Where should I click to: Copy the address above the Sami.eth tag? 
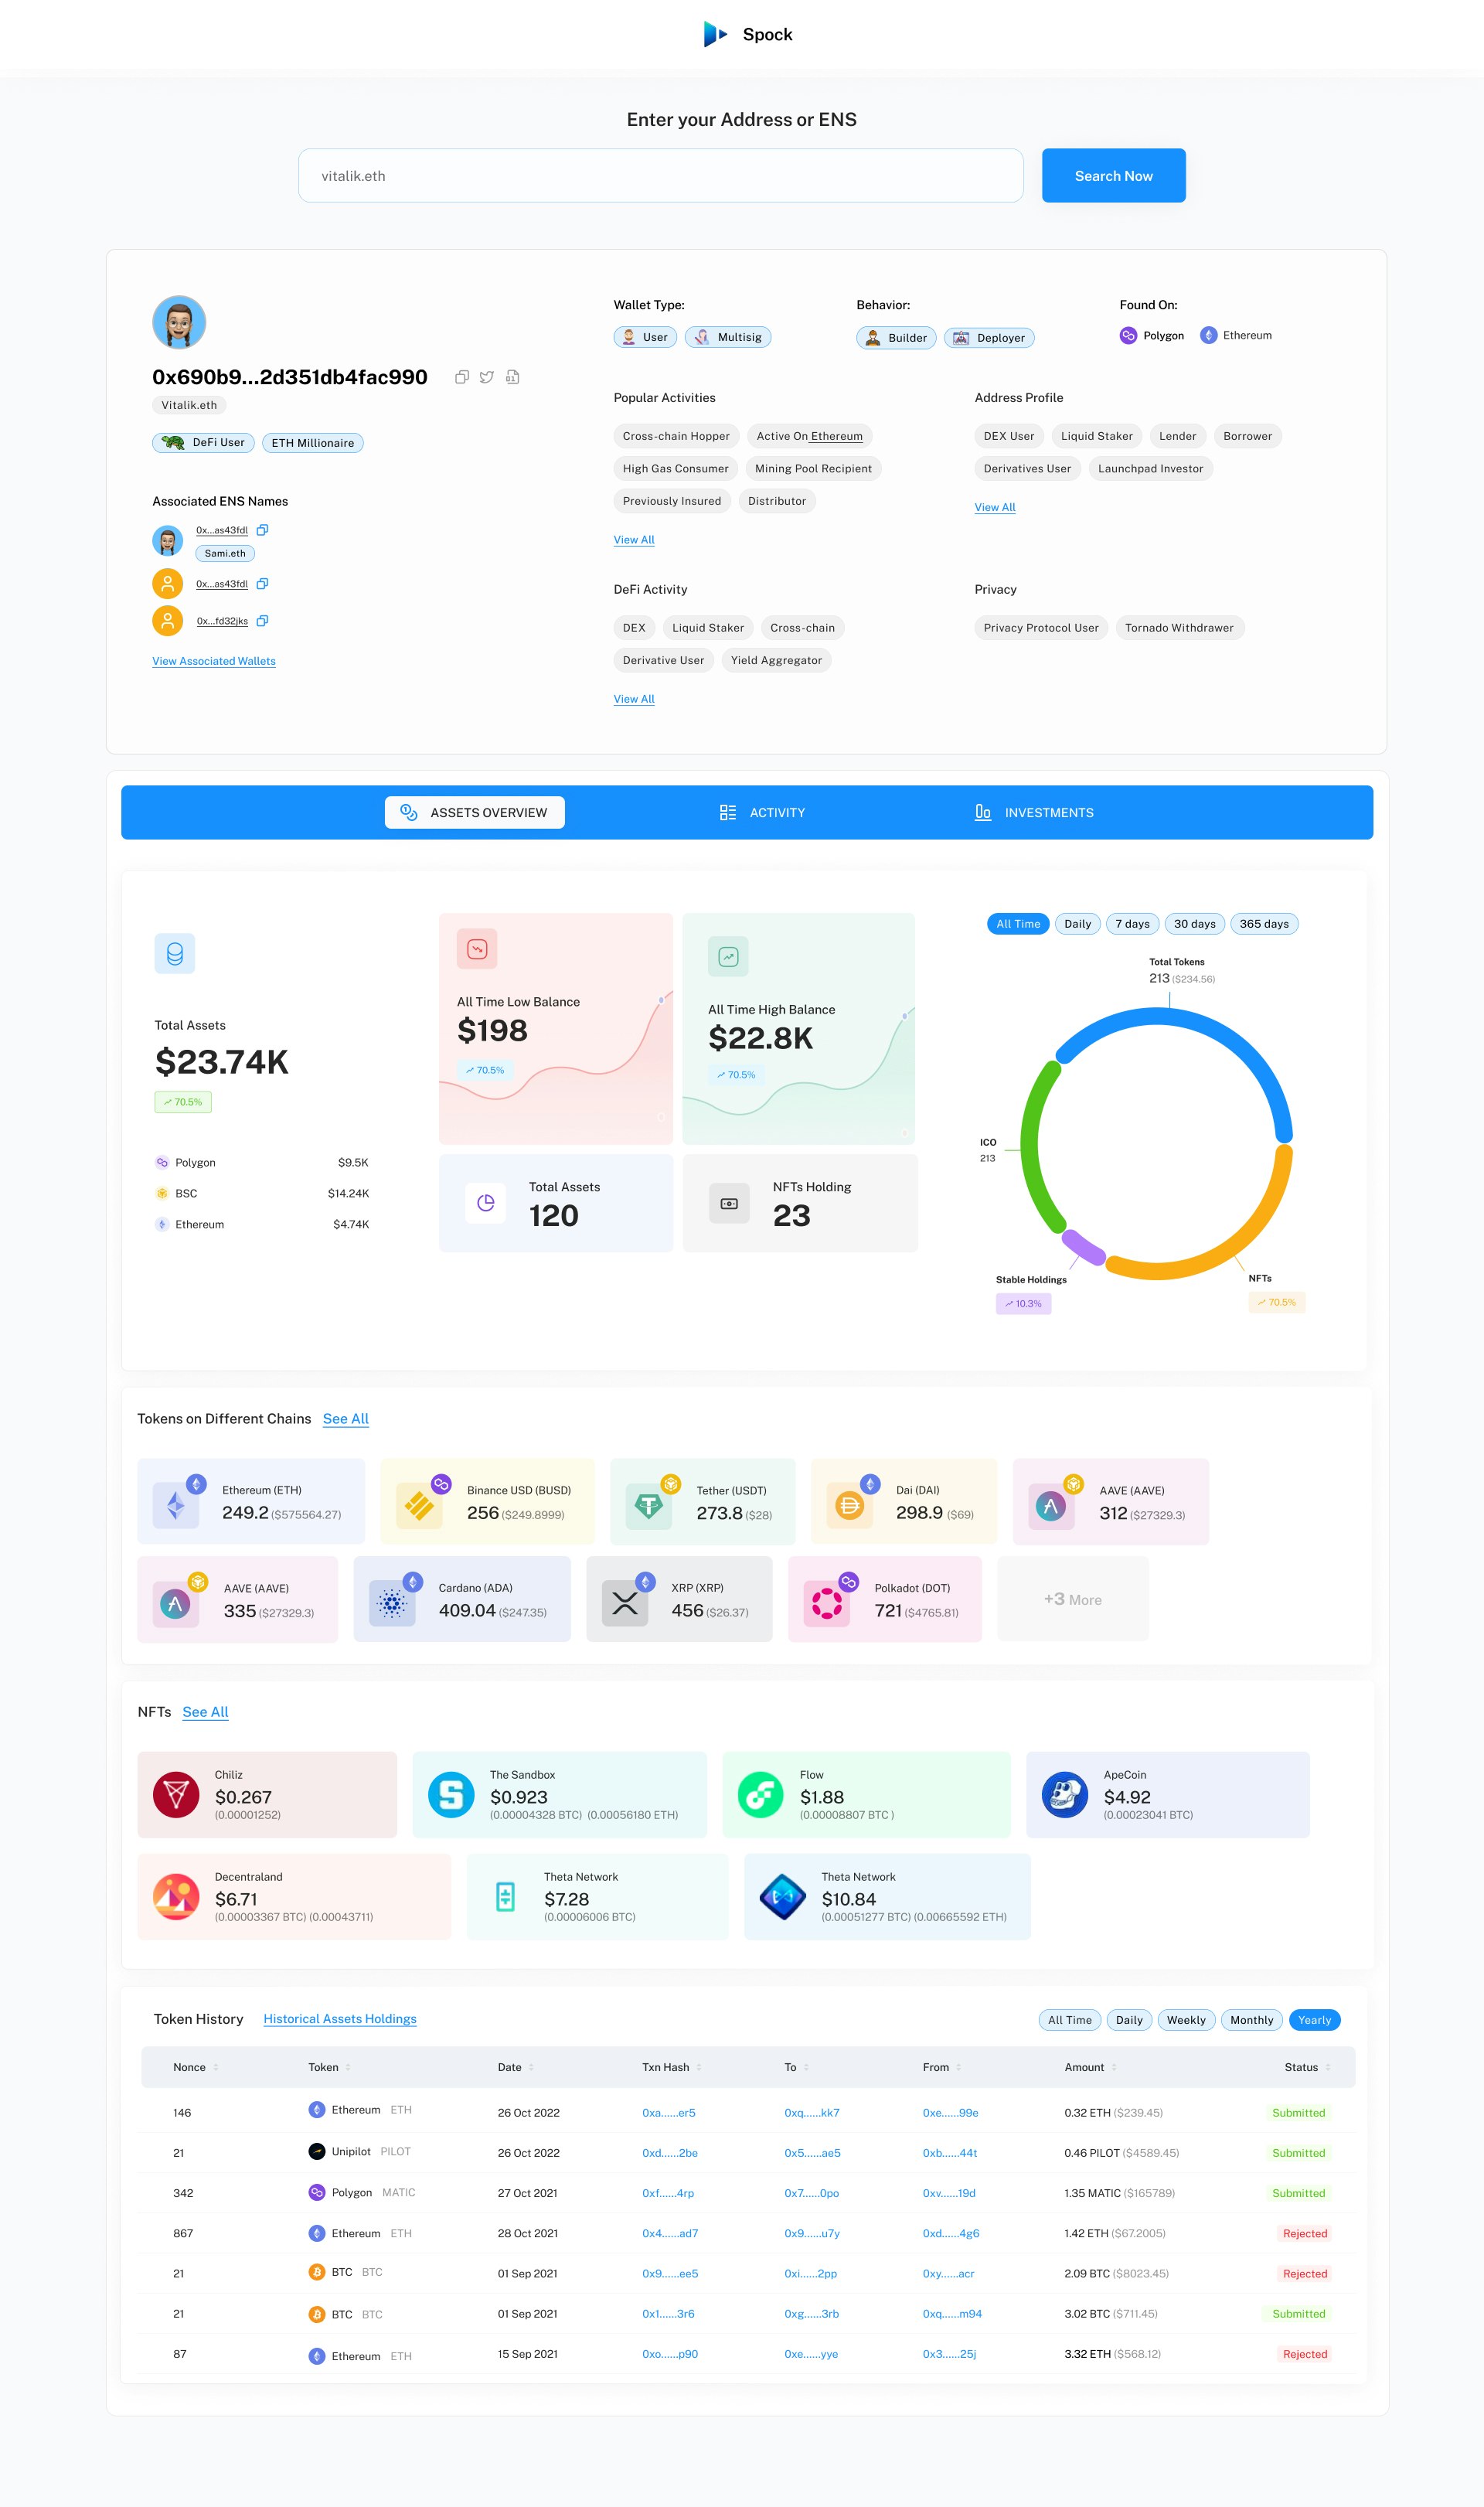(x=262, y=530)
